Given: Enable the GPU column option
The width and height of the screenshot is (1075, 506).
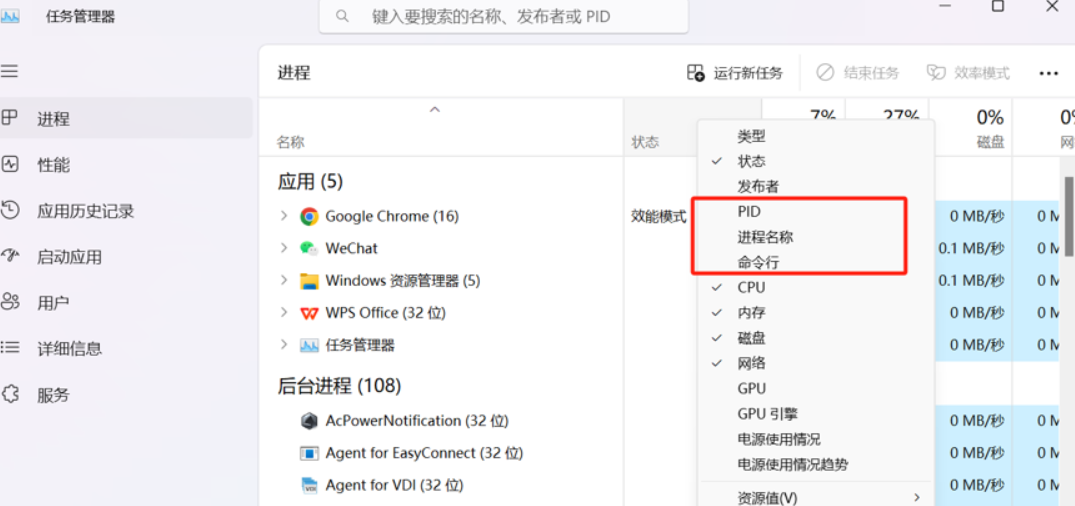Looking at the screenshot, I should click(x=816, y=389).
